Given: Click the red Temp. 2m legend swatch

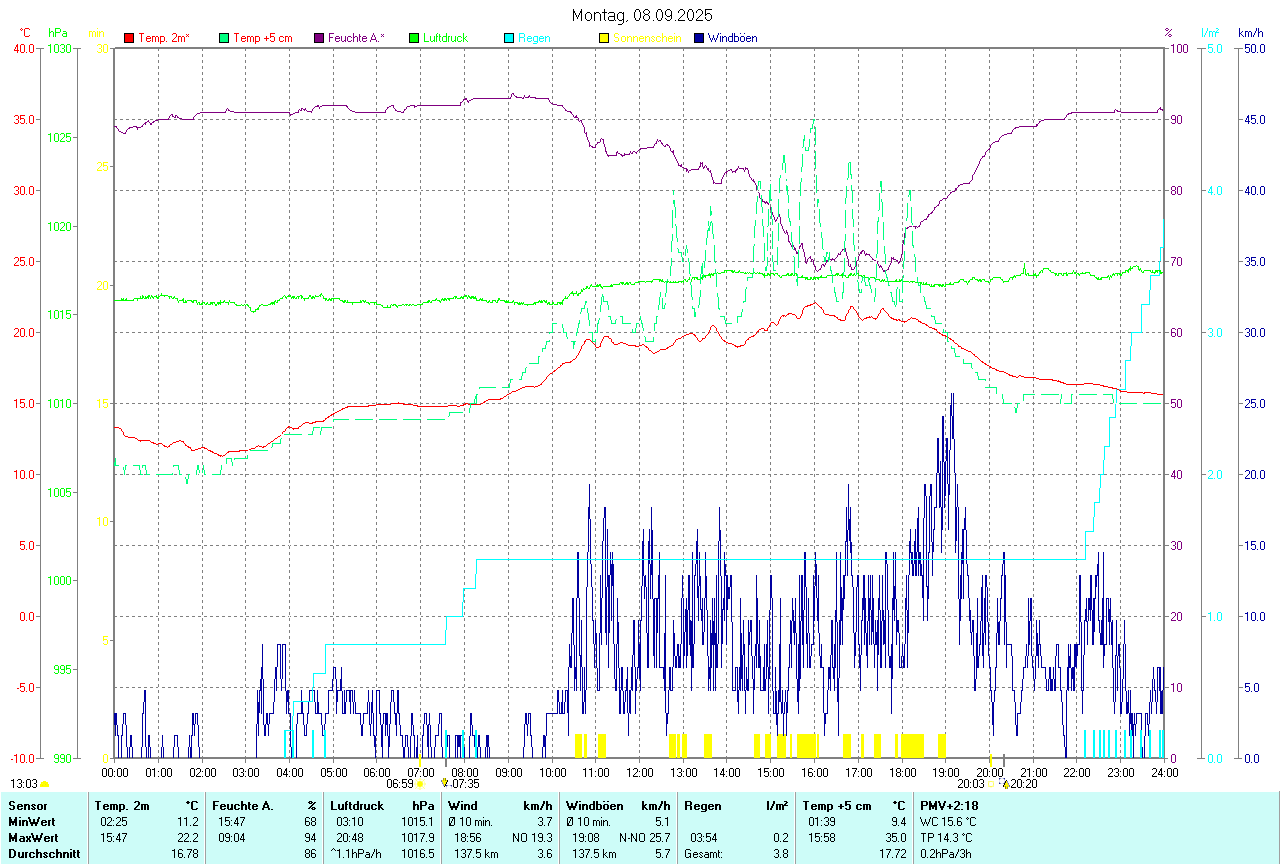Looking at the screenshot, I should pos(129,38).
